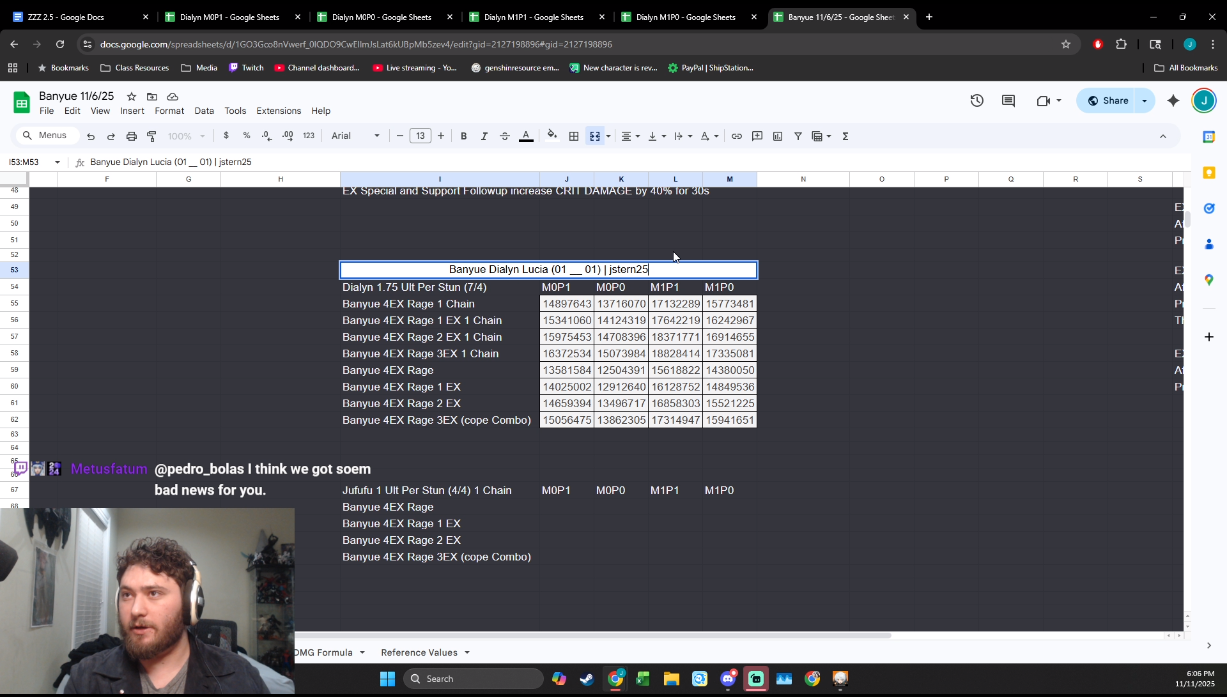Viewport: 1227px width, 697px height.
Task: Open the text wrapping dropdown
Action: point(681,136)
